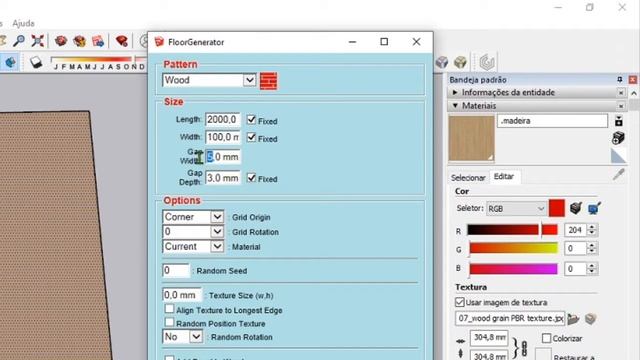
Task: Click the texture aspect ratio lock chain icon
Action: click(524, 348)
